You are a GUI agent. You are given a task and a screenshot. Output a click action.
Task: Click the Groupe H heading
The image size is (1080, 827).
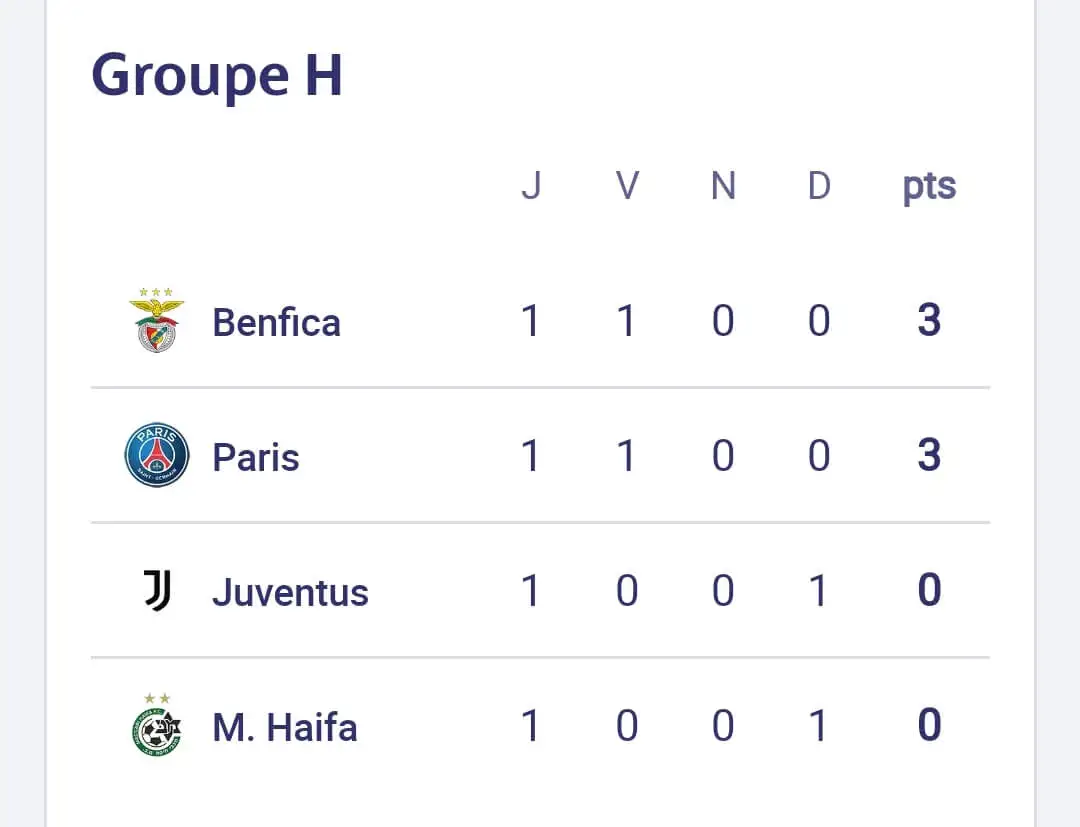(217, 75)
